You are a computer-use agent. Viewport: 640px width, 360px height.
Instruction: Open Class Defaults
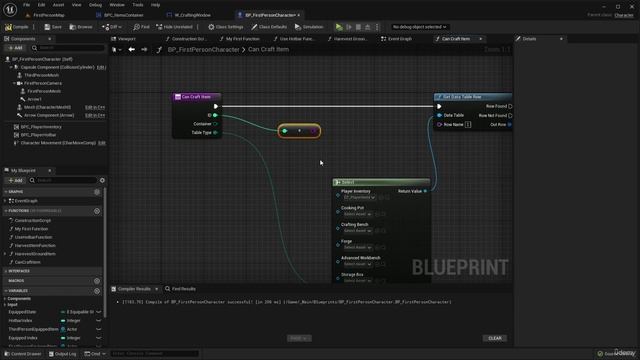pos(269,27)
